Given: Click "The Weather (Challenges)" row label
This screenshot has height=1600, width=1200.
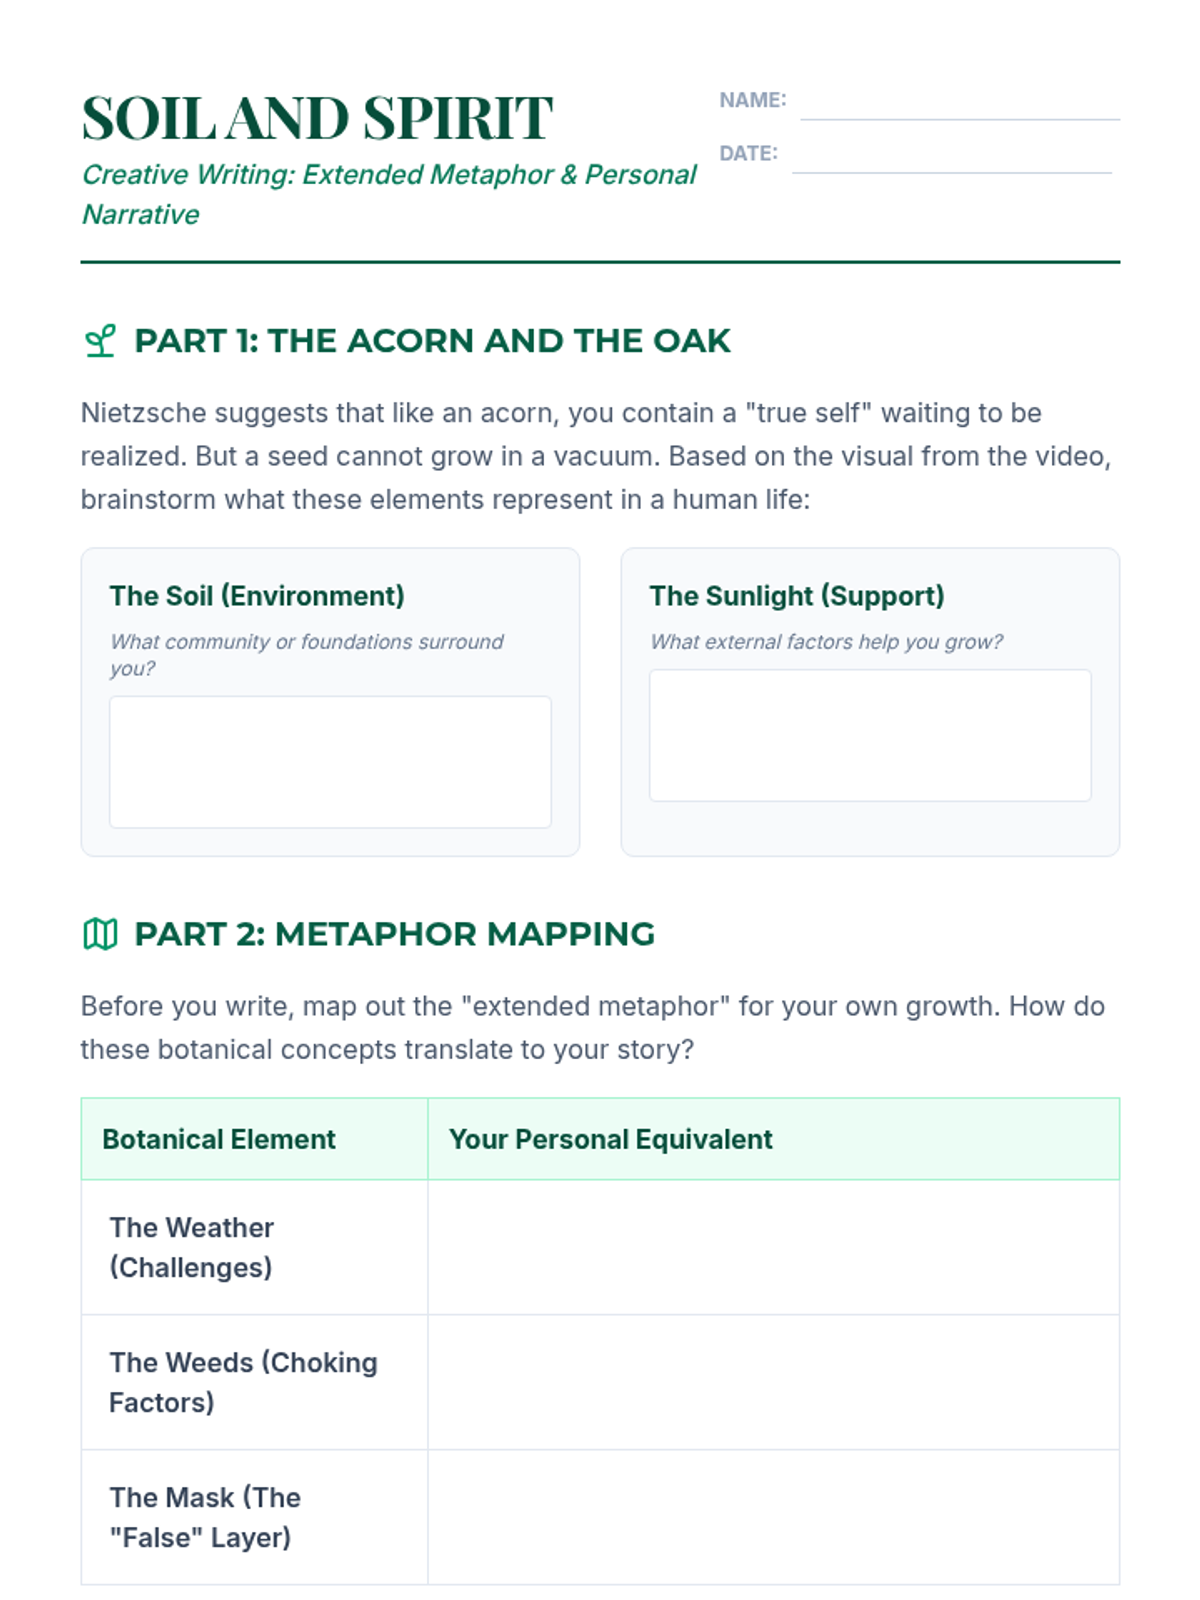Looking at the screenshot, I should (x=191, y=1247).
